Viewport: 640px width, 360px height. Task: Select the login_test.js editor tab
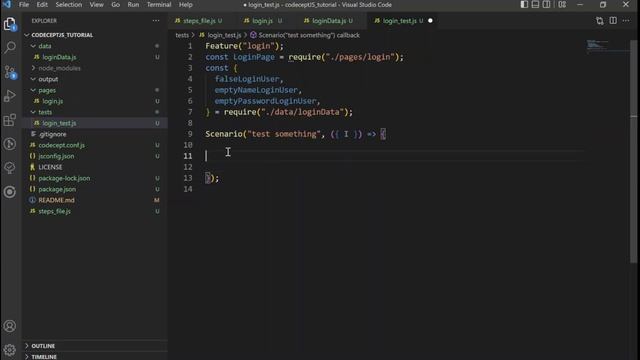point(399,21)
